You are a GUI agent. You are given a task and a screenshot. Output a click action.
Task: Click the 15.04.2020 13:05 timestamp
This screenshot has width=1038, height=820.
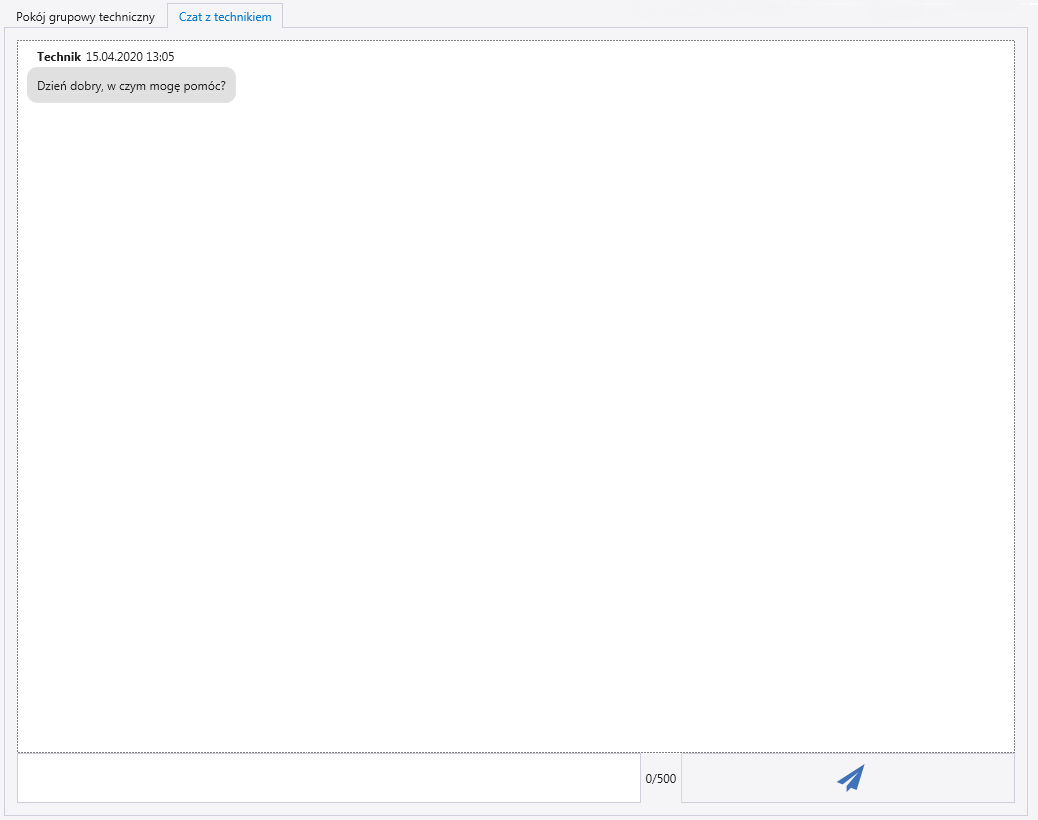[x=130, y=57]
